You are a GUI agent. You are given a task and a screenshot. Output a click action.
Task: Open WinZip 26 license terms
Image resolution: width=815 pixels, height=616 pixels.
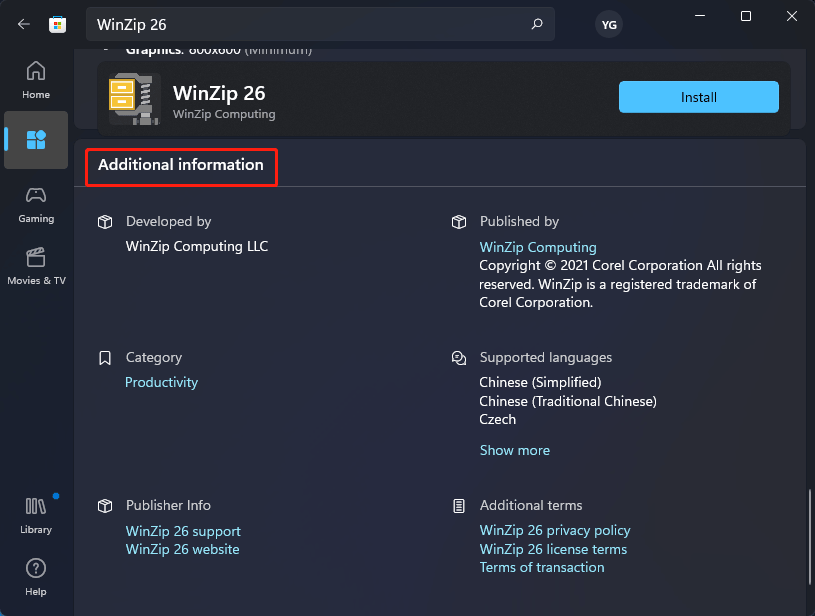553,549
